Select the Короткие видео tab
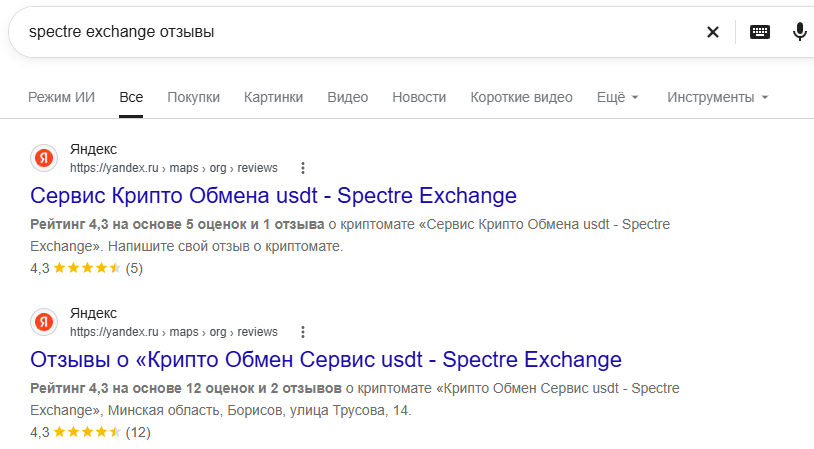The image size is (814, 449). pyautogui.click(x=521, y=97)
